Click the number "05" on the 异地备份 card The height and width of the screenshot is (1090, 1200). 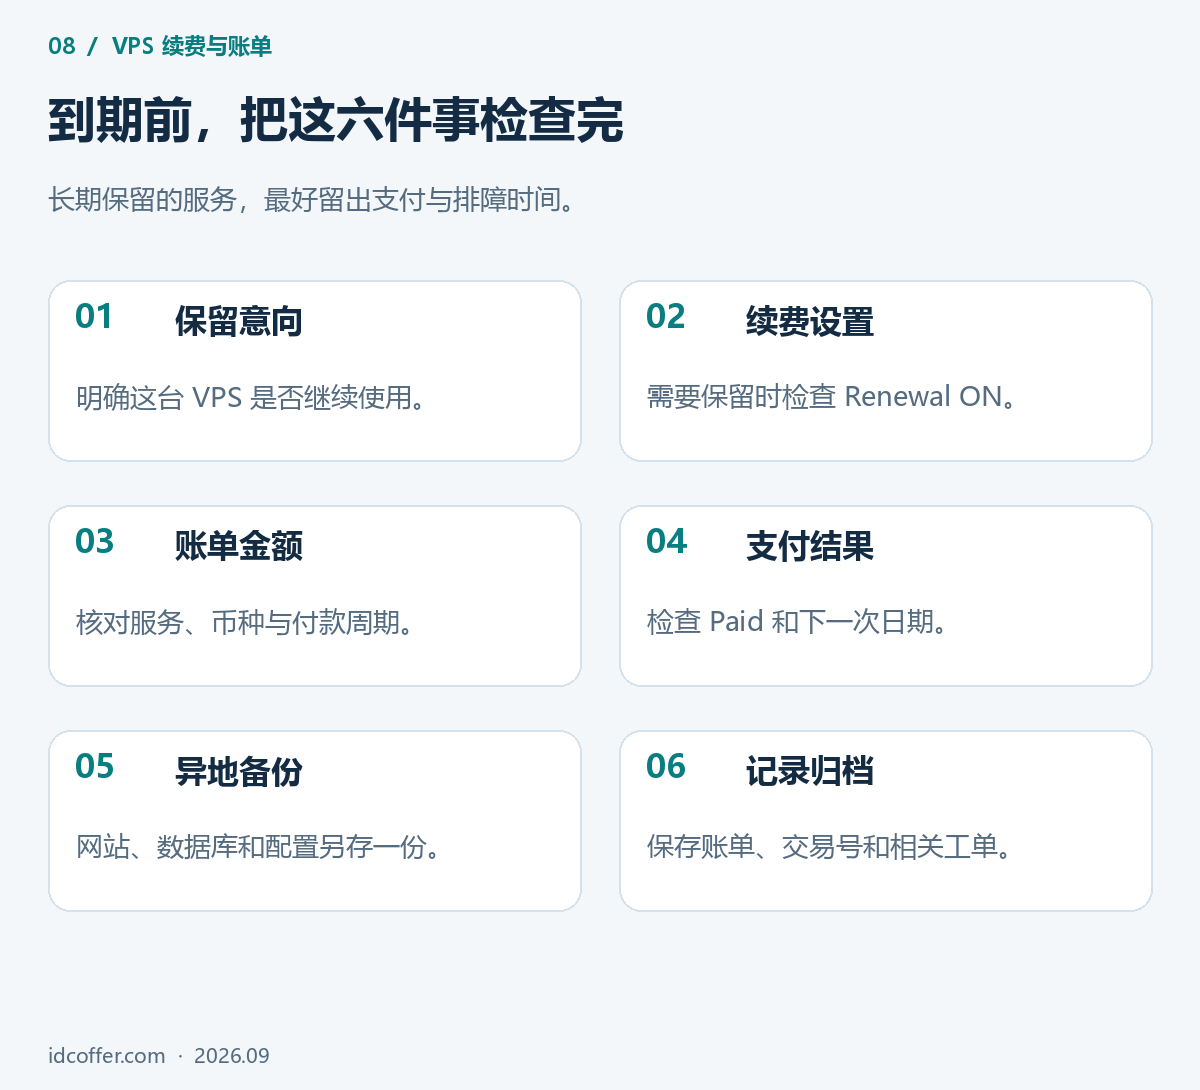94,766
